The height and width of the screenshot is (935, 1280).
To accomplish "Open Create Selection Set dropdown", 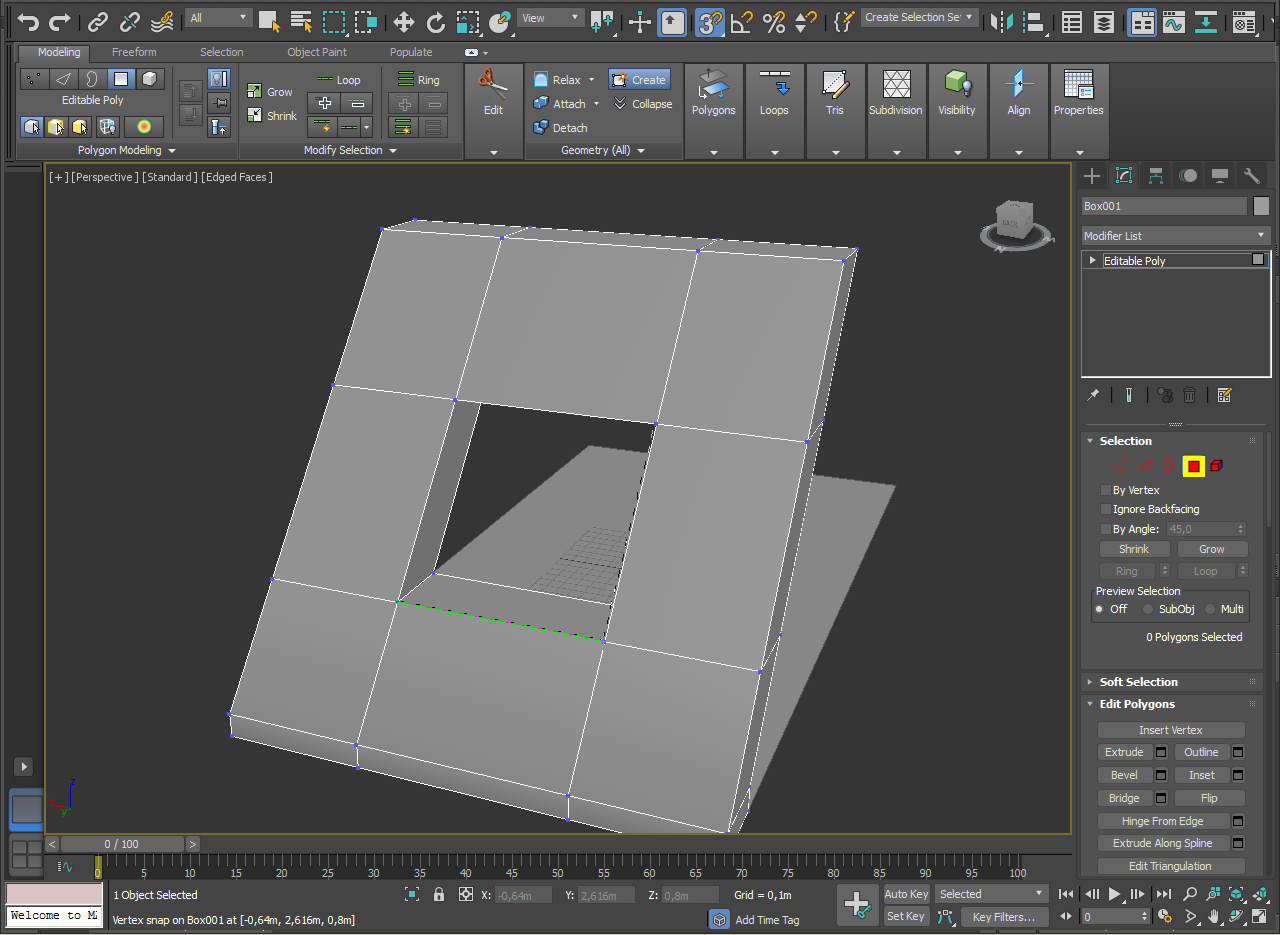I will pos(919,18).
